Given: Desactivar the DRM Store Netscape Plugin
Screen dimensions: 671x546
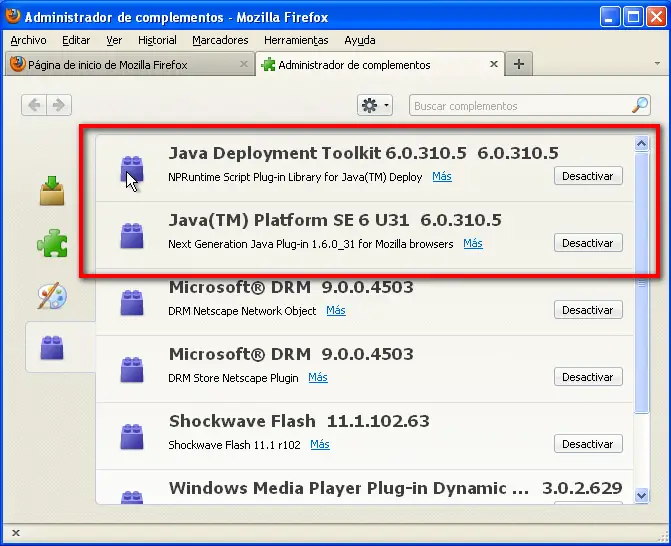Looking at the screenshot, I should (588, 377).
